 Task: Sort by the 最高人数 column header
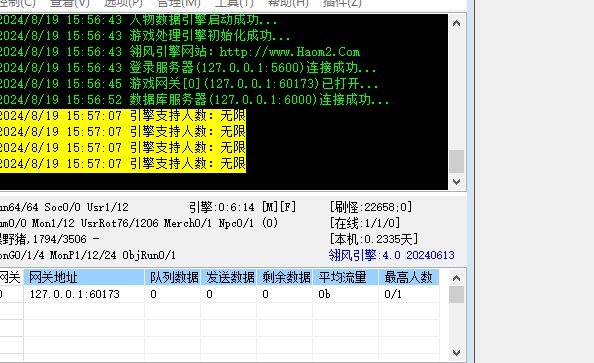[x=409, y=277]
